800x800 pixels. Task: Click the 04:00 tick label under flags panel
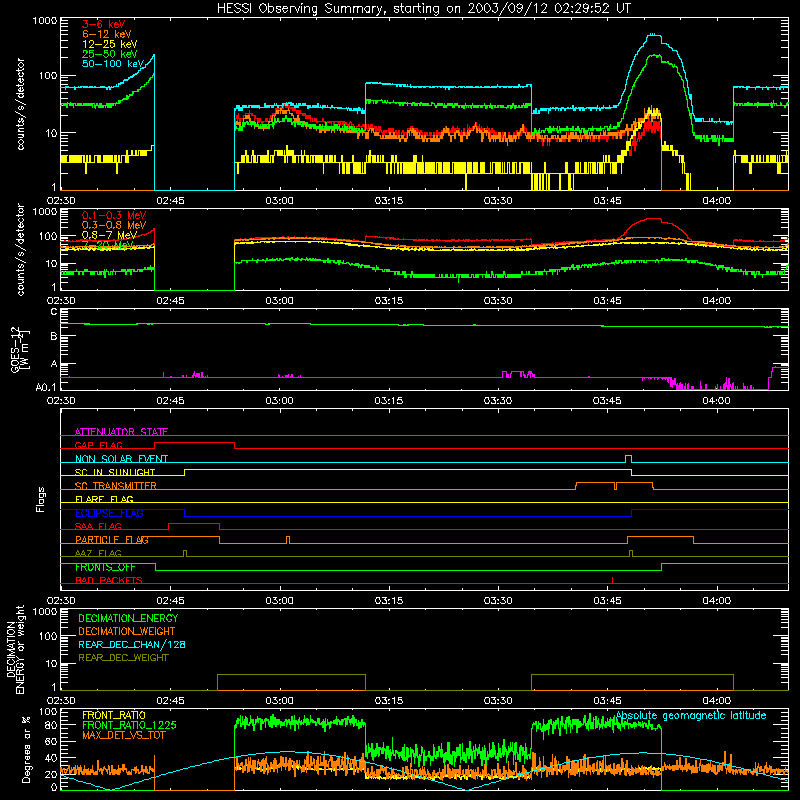[x=716, y=601]
